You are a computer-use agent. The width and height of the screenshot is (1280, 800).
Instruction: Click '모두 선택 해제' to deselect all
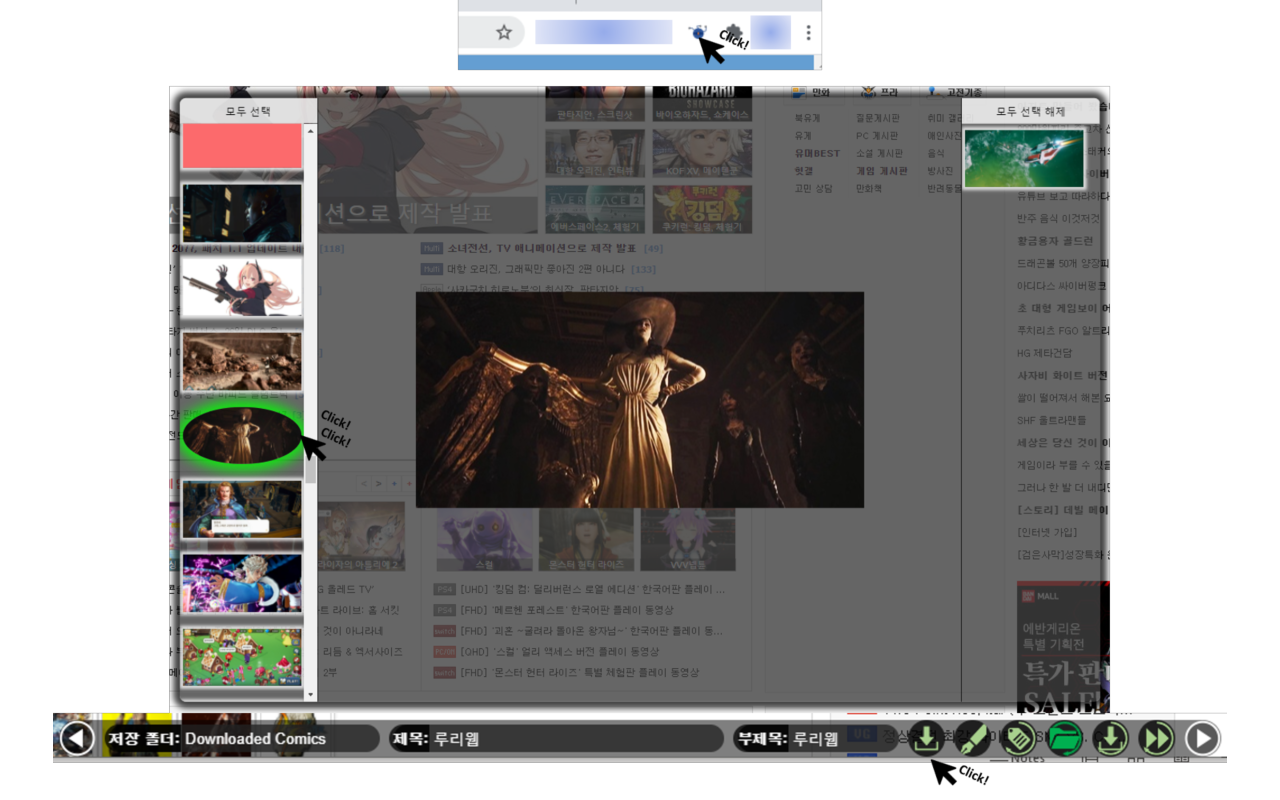point(1030,111)
